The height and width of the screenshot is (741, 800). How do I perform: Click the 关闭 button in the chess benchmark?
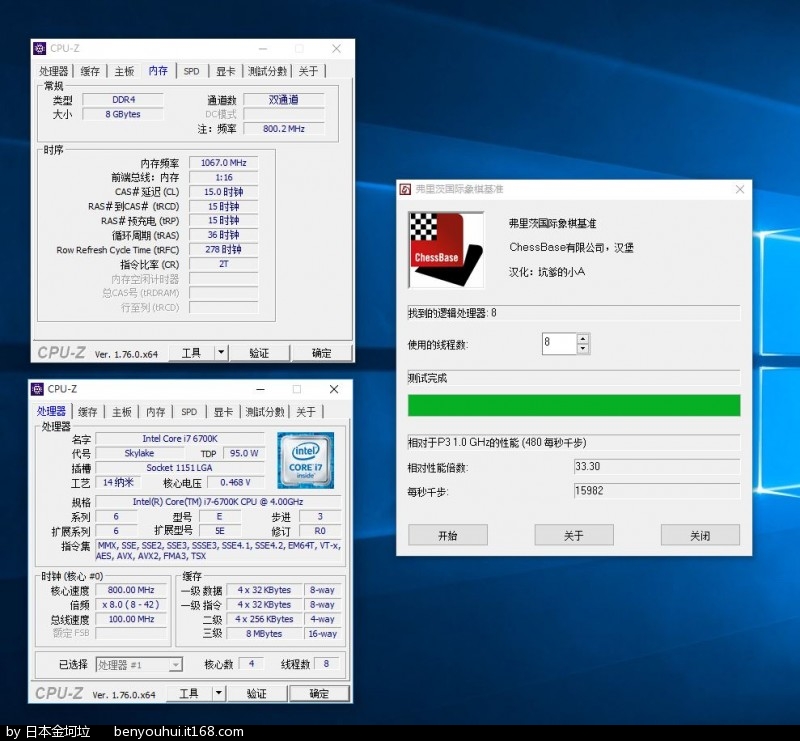click(x=700, y=535)
